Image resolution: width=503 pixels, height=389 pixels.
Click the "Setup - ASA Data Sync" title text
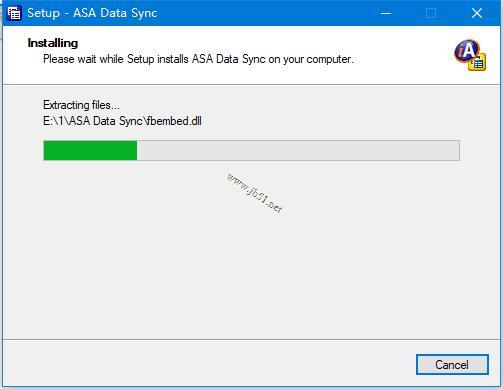pos(92,13)
